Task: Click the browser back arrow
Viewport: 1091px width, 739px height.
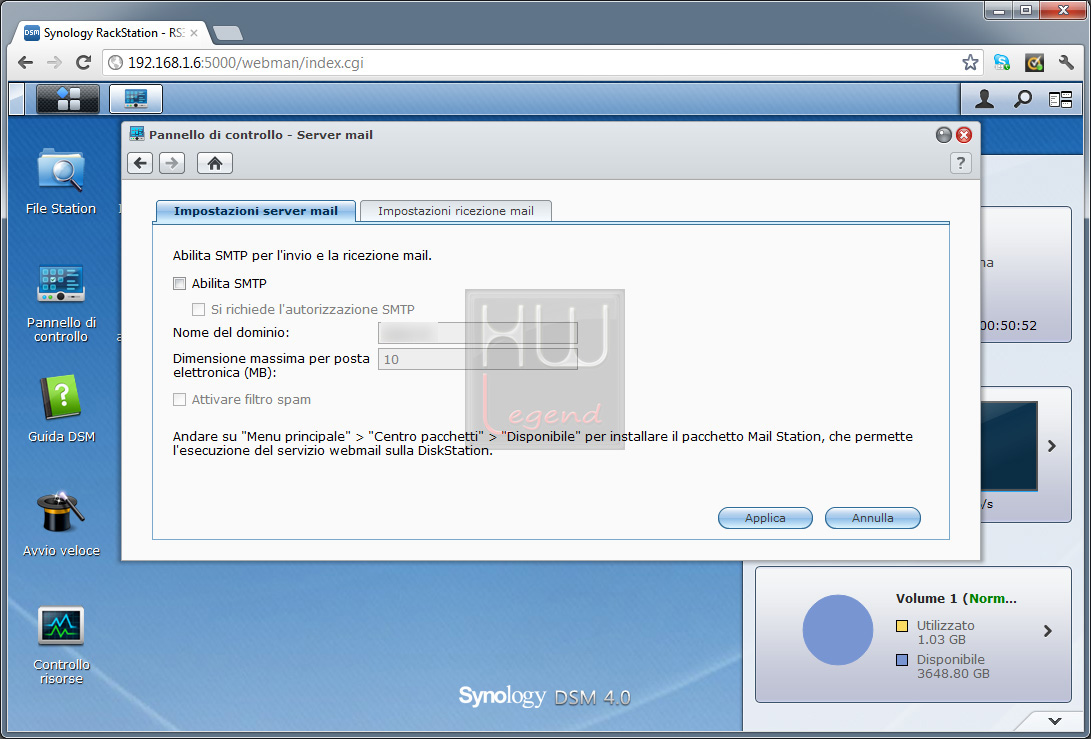Action: tap(25, 63)
